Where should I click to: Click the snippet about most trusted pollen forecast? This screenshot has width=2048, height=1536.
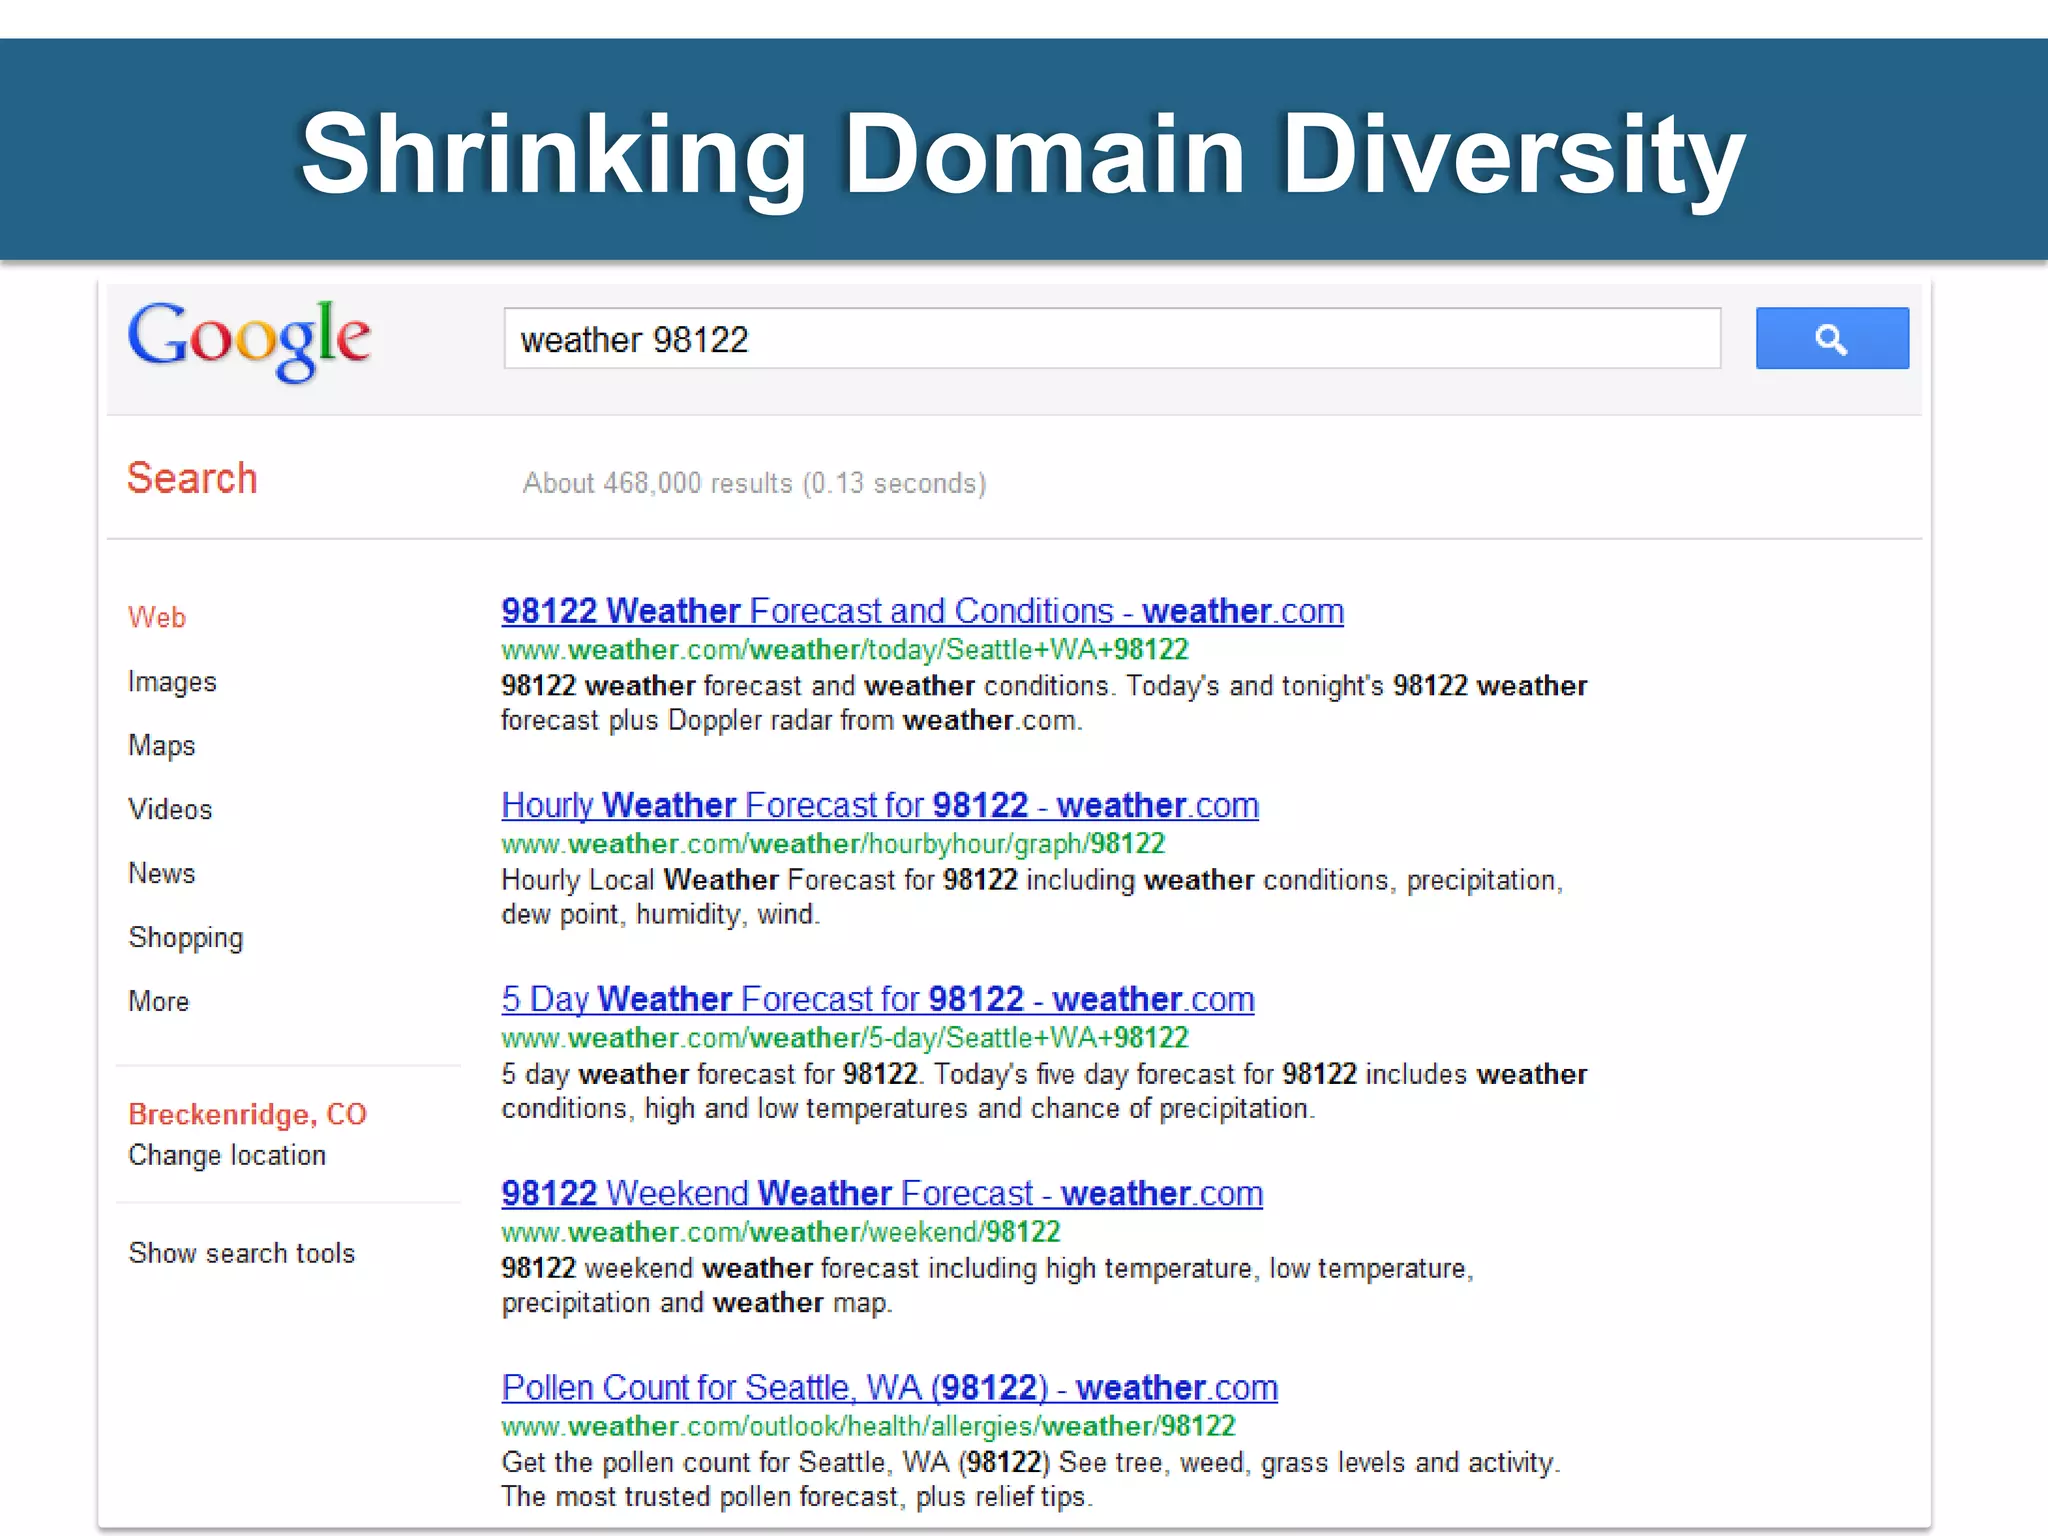[x=1031, y=1479]
